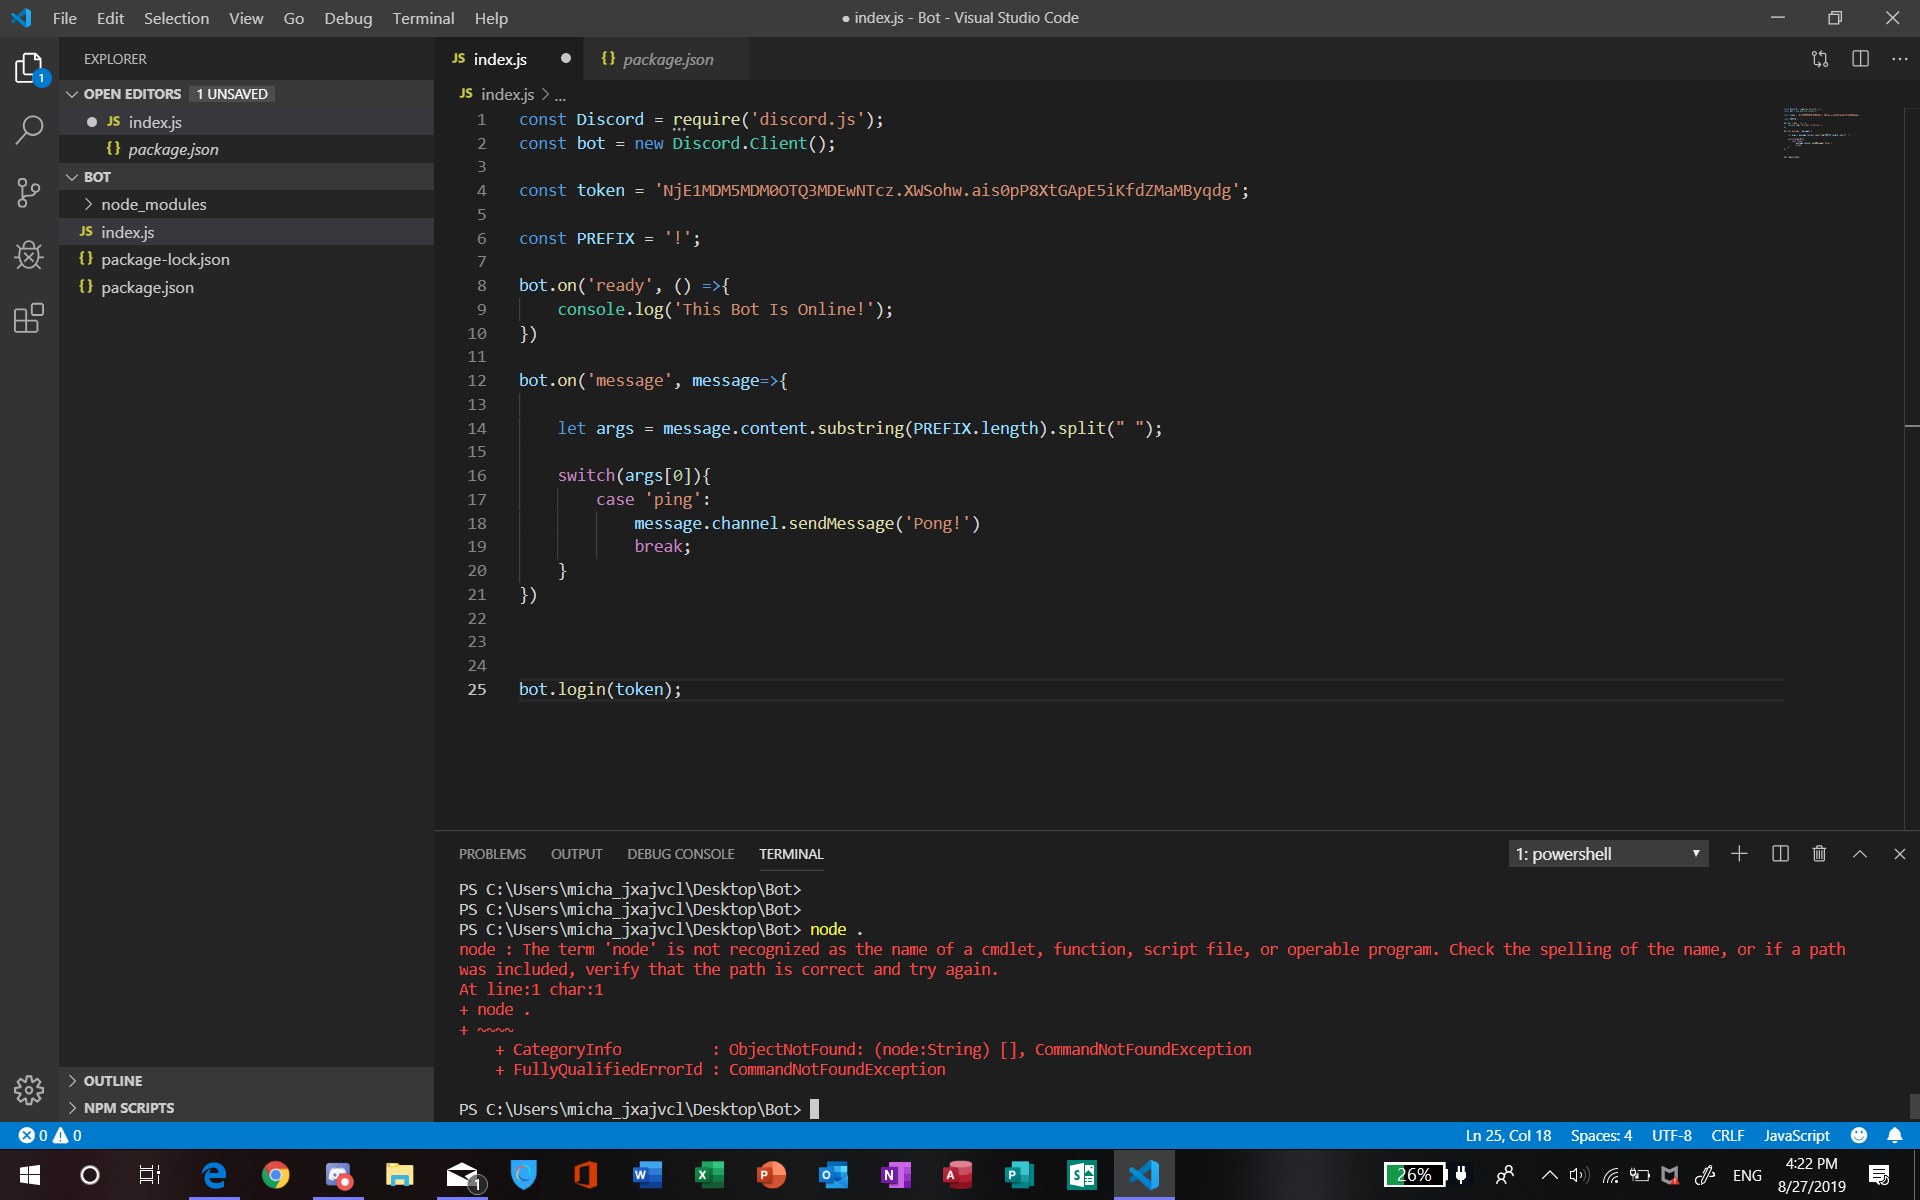This screenshot has height=1200, width=1920.
Task: Open the Source Control view
Action: tap(29, 192)
